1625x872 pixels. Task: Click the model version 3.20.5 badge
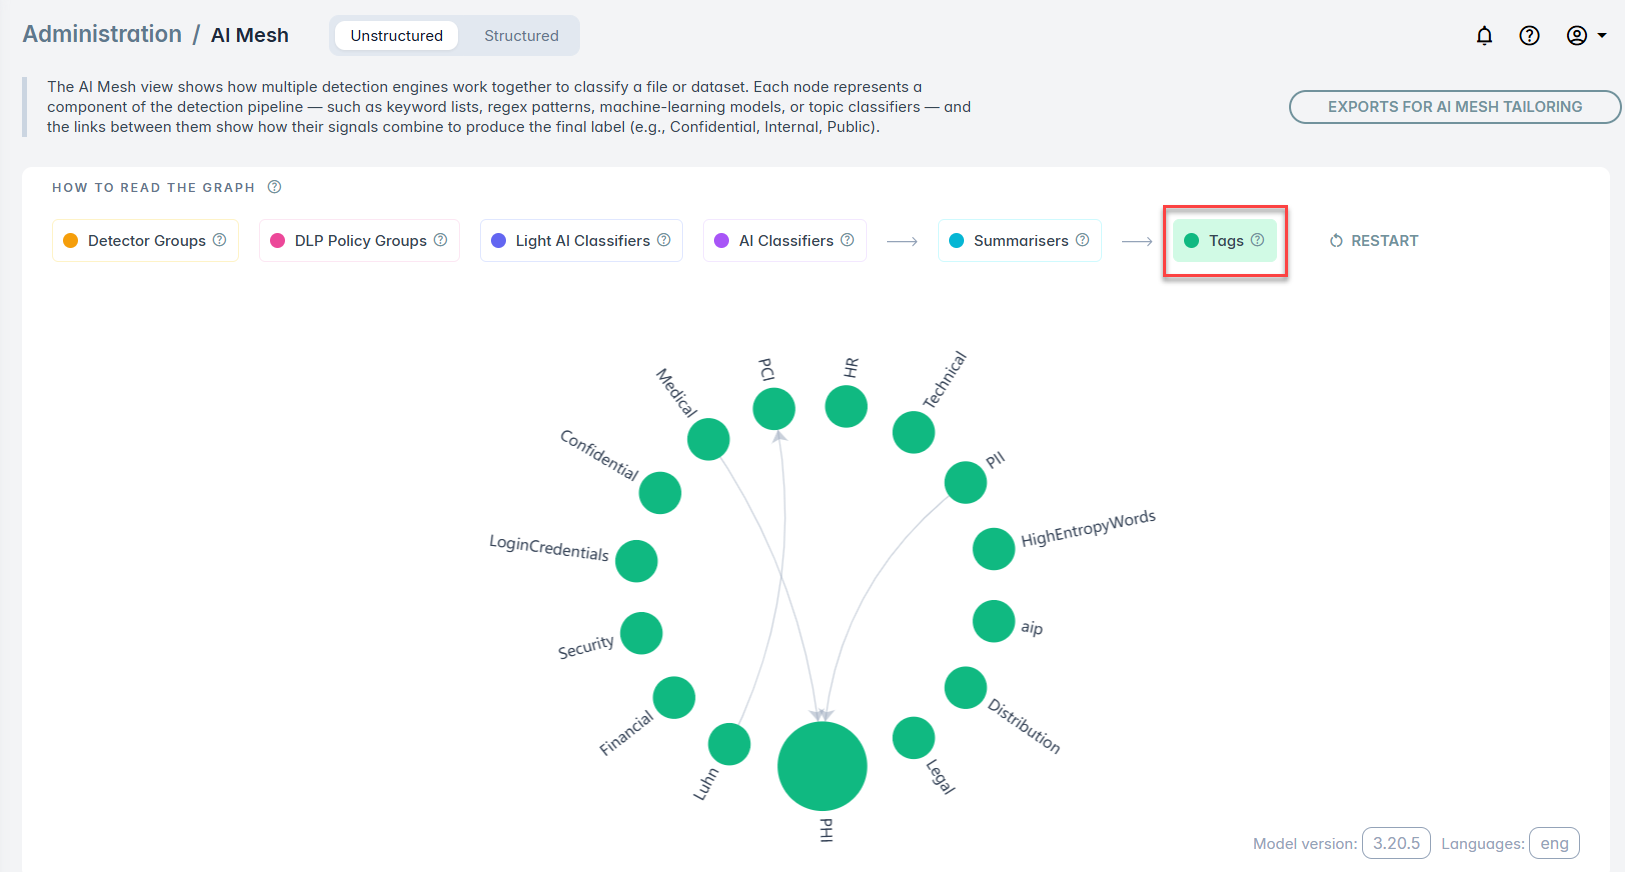1396,843
